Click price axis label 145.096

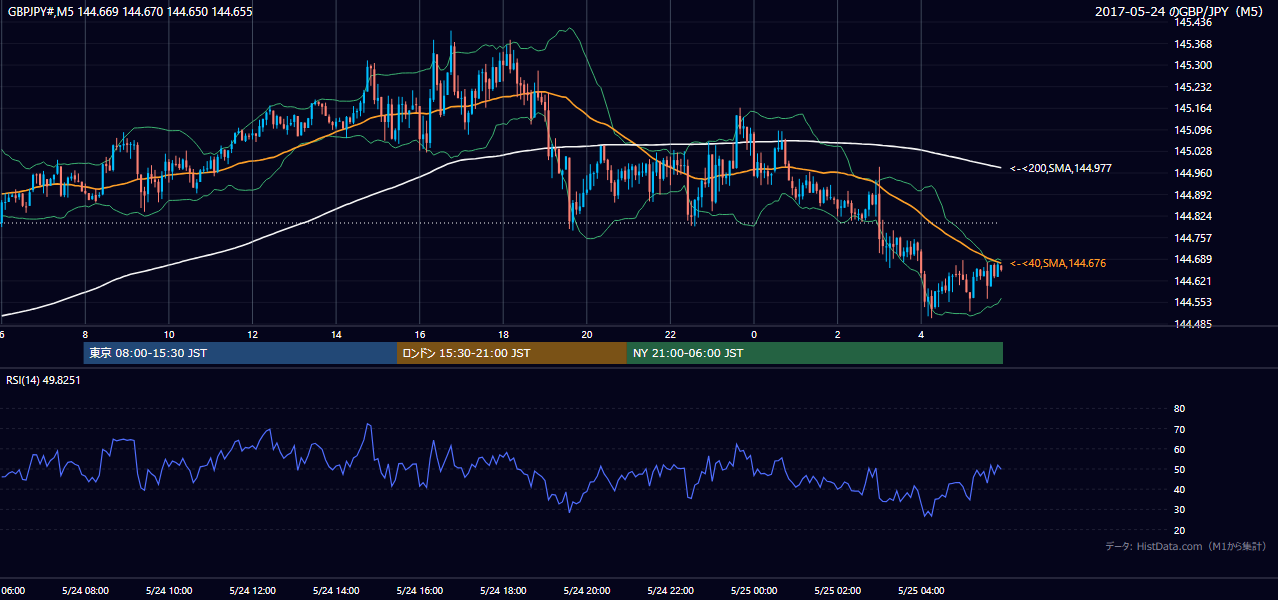[1192, 130]
